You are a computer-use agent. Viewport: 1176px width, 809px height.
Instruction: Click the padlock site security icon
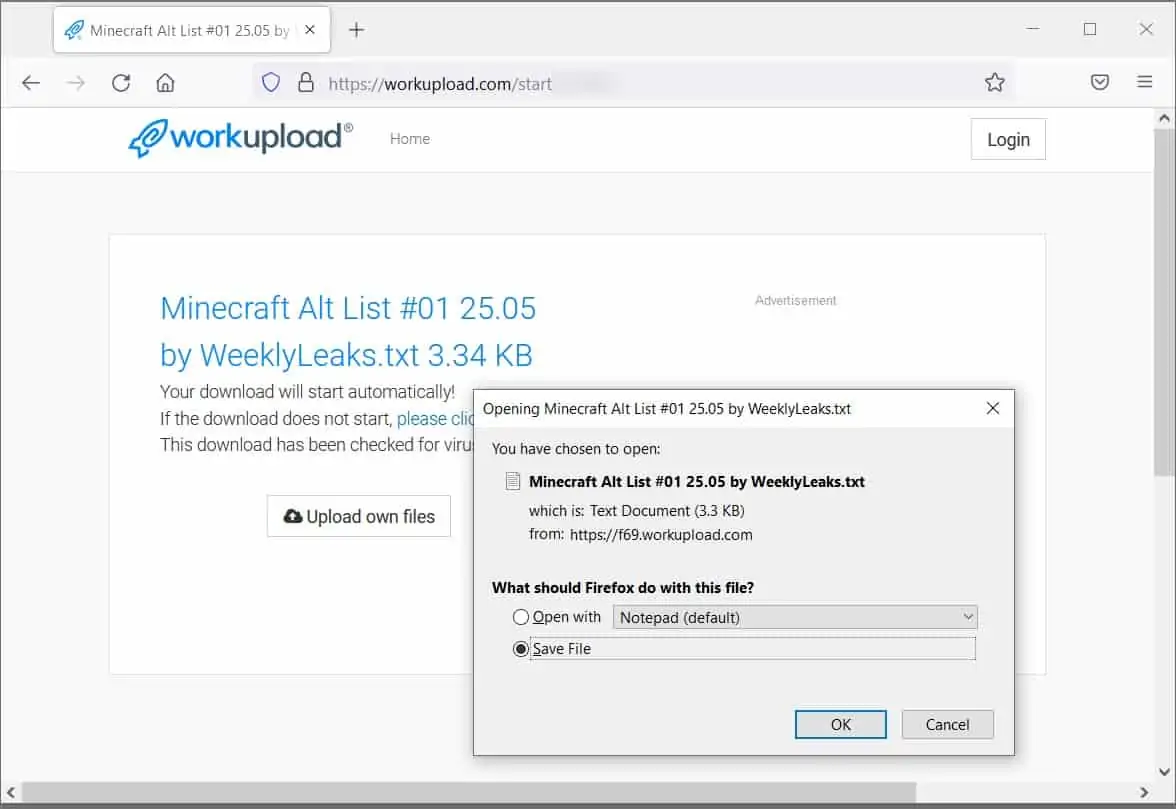[306, 83]
